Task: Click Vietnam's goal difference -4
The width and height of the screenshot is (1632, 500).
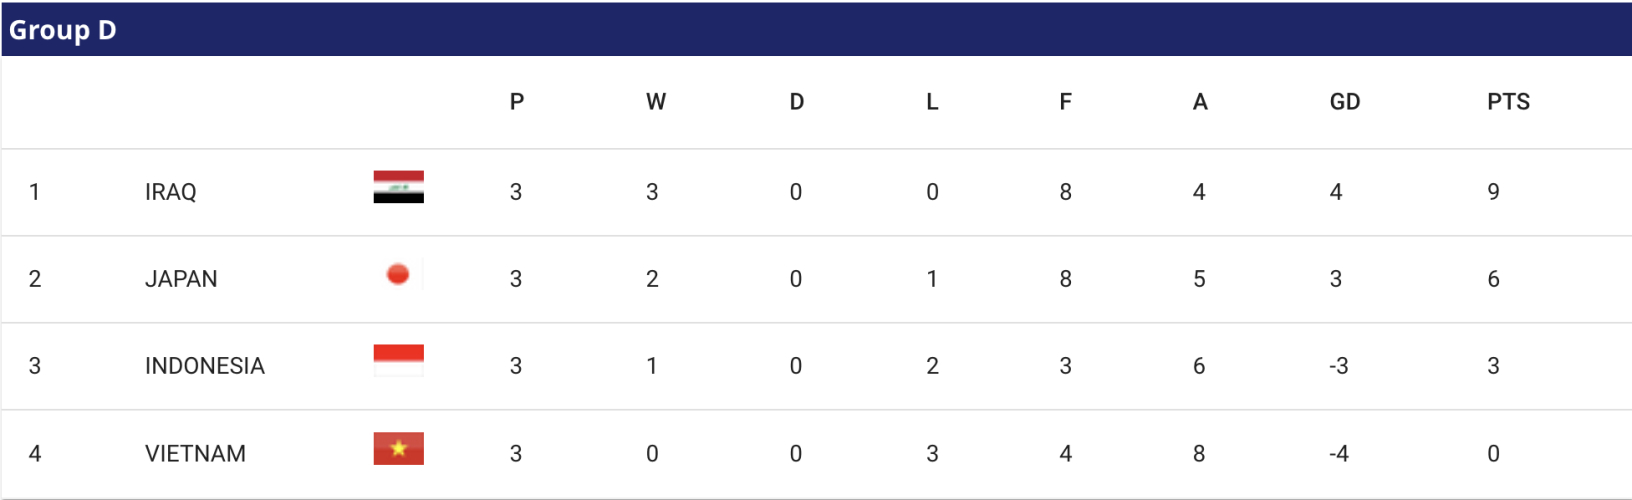Action: 1339,454
